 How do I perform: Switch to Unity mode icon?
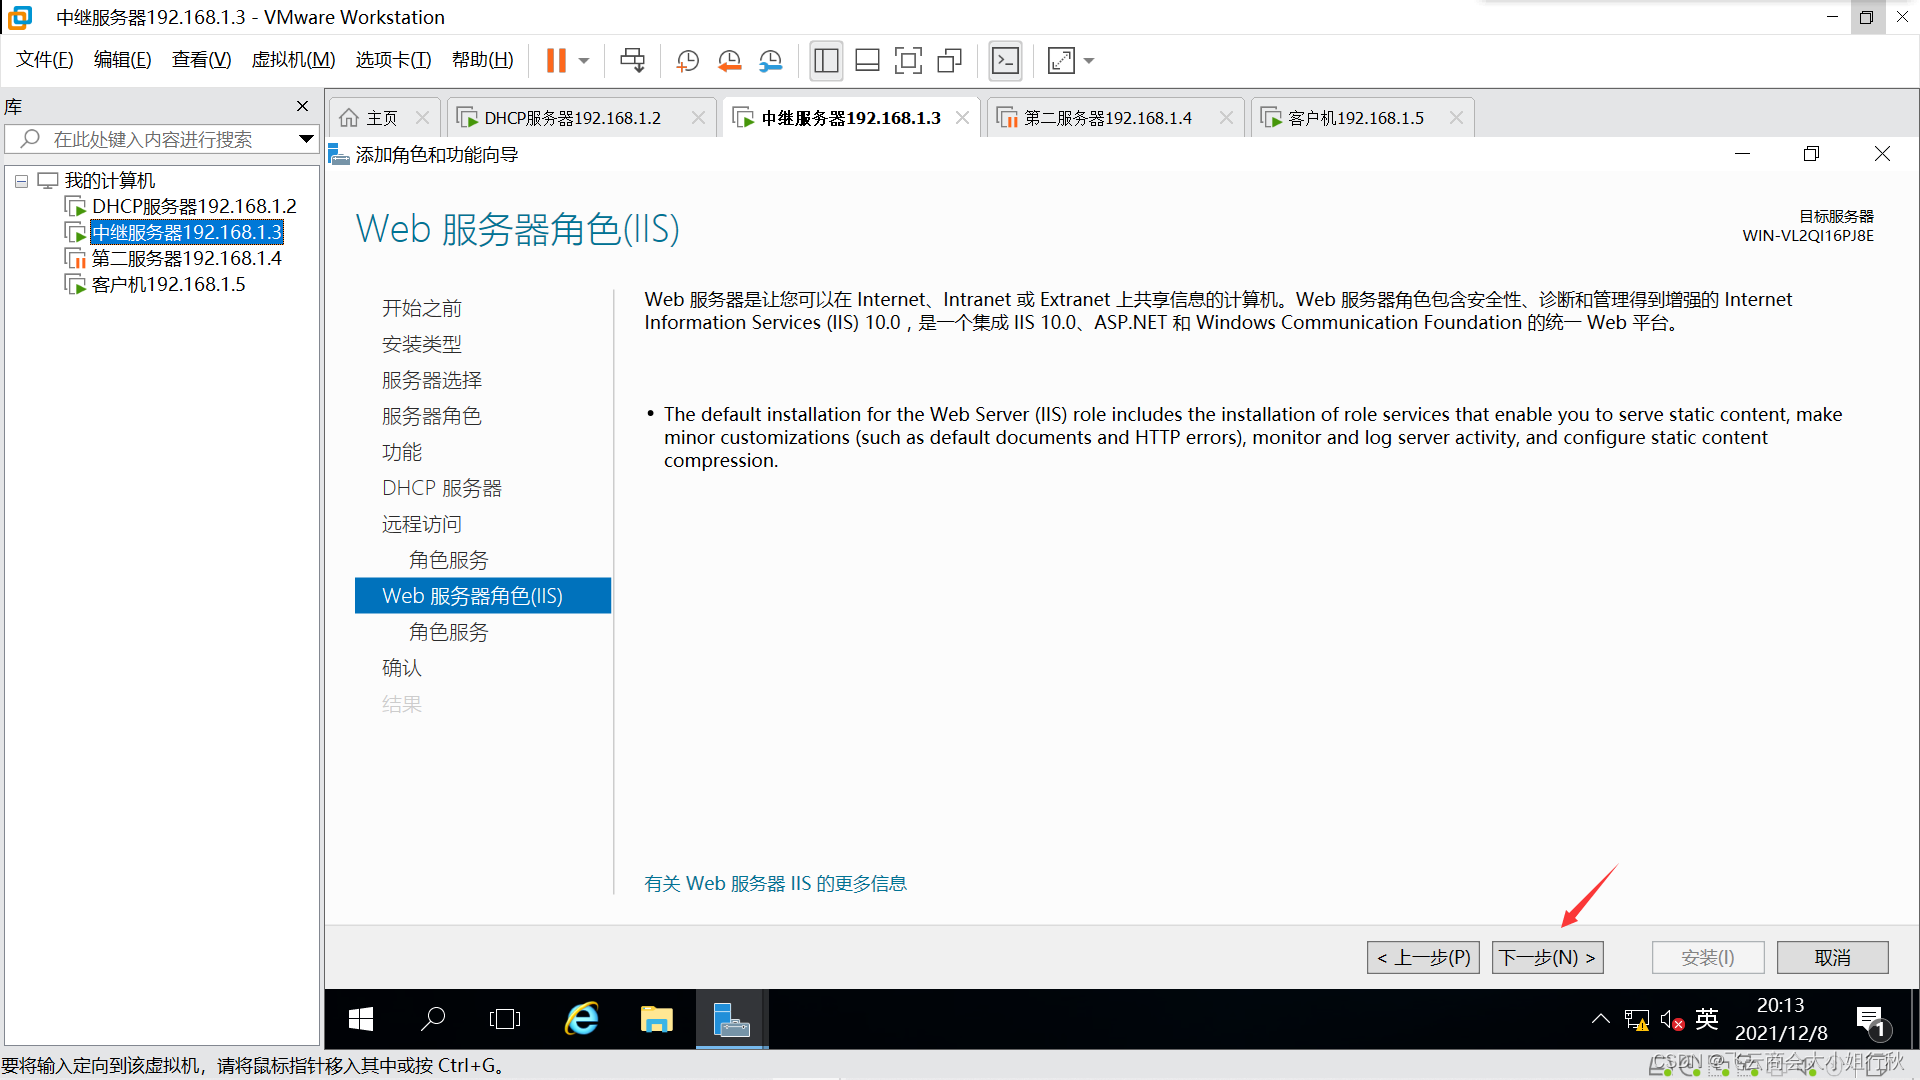(x=949, y=61)
